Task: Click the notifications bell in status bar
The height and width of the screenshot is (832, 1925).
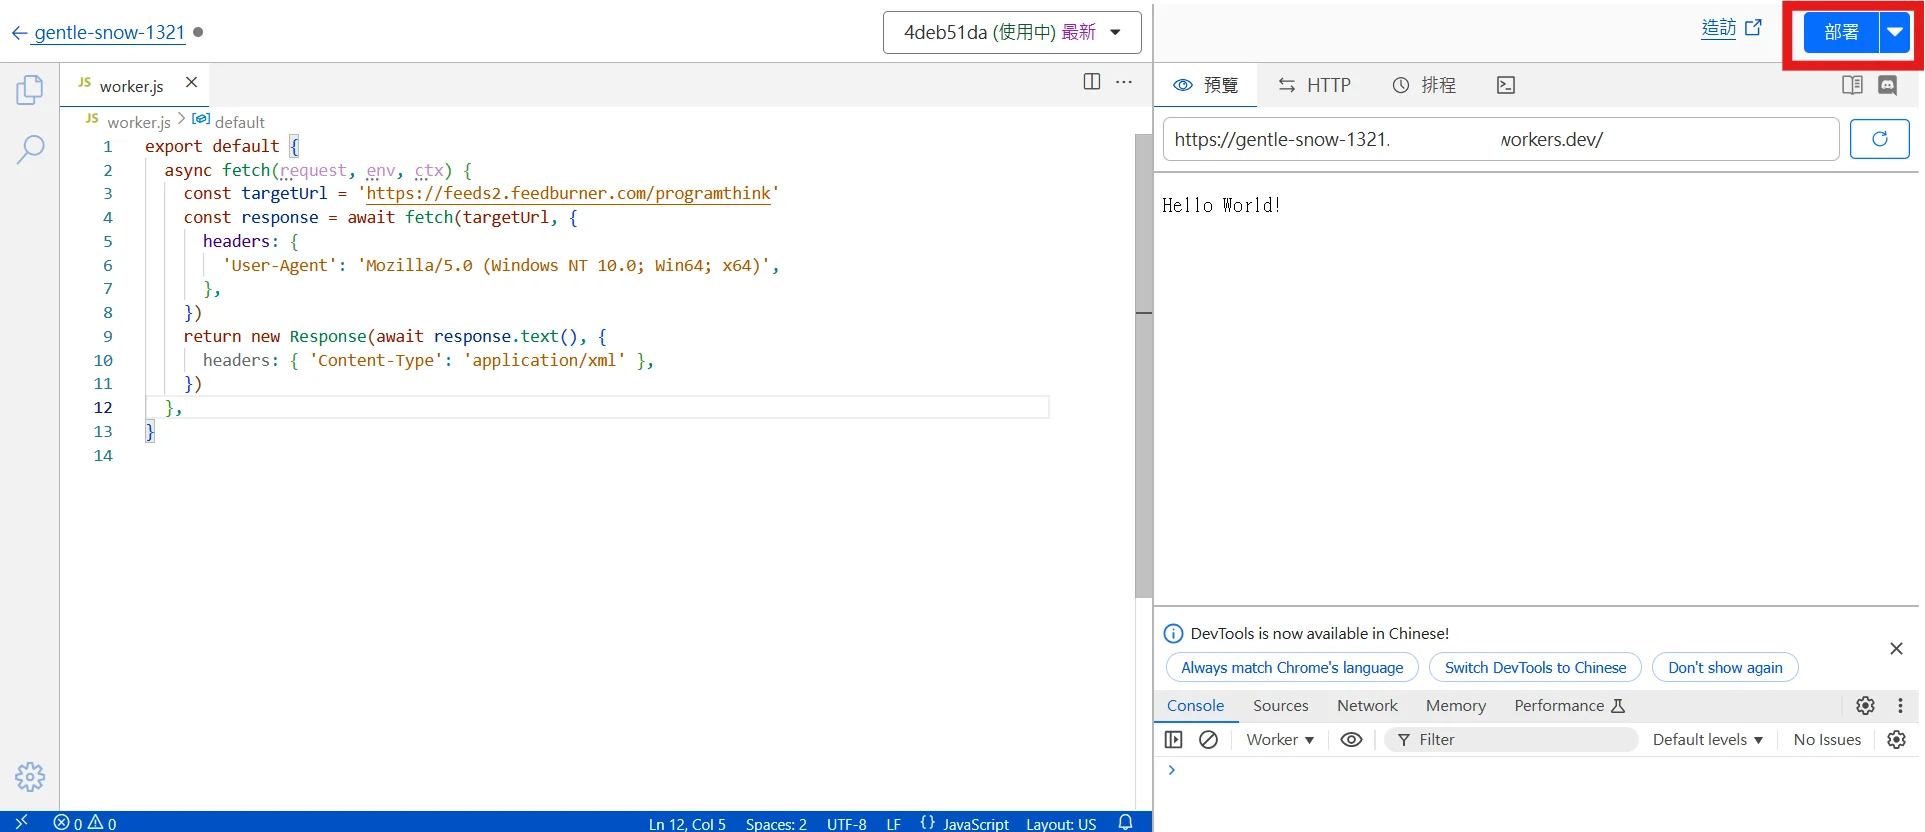Action: tap(1125, 823)
